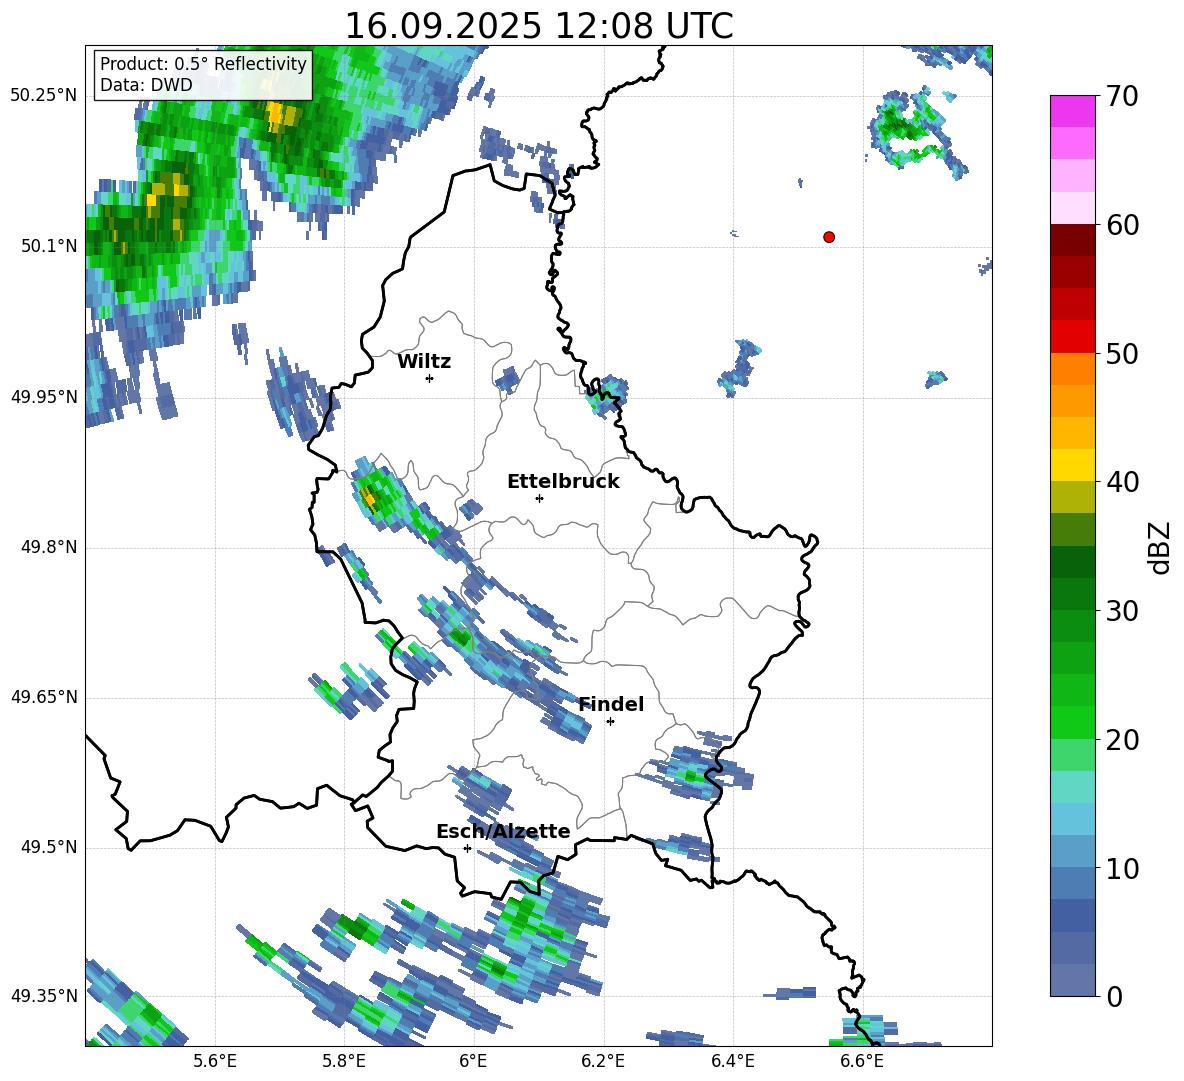Click the 49.95°N latitude label
The width and height of the screenshot is (1184, 1081).
(44, 397)
